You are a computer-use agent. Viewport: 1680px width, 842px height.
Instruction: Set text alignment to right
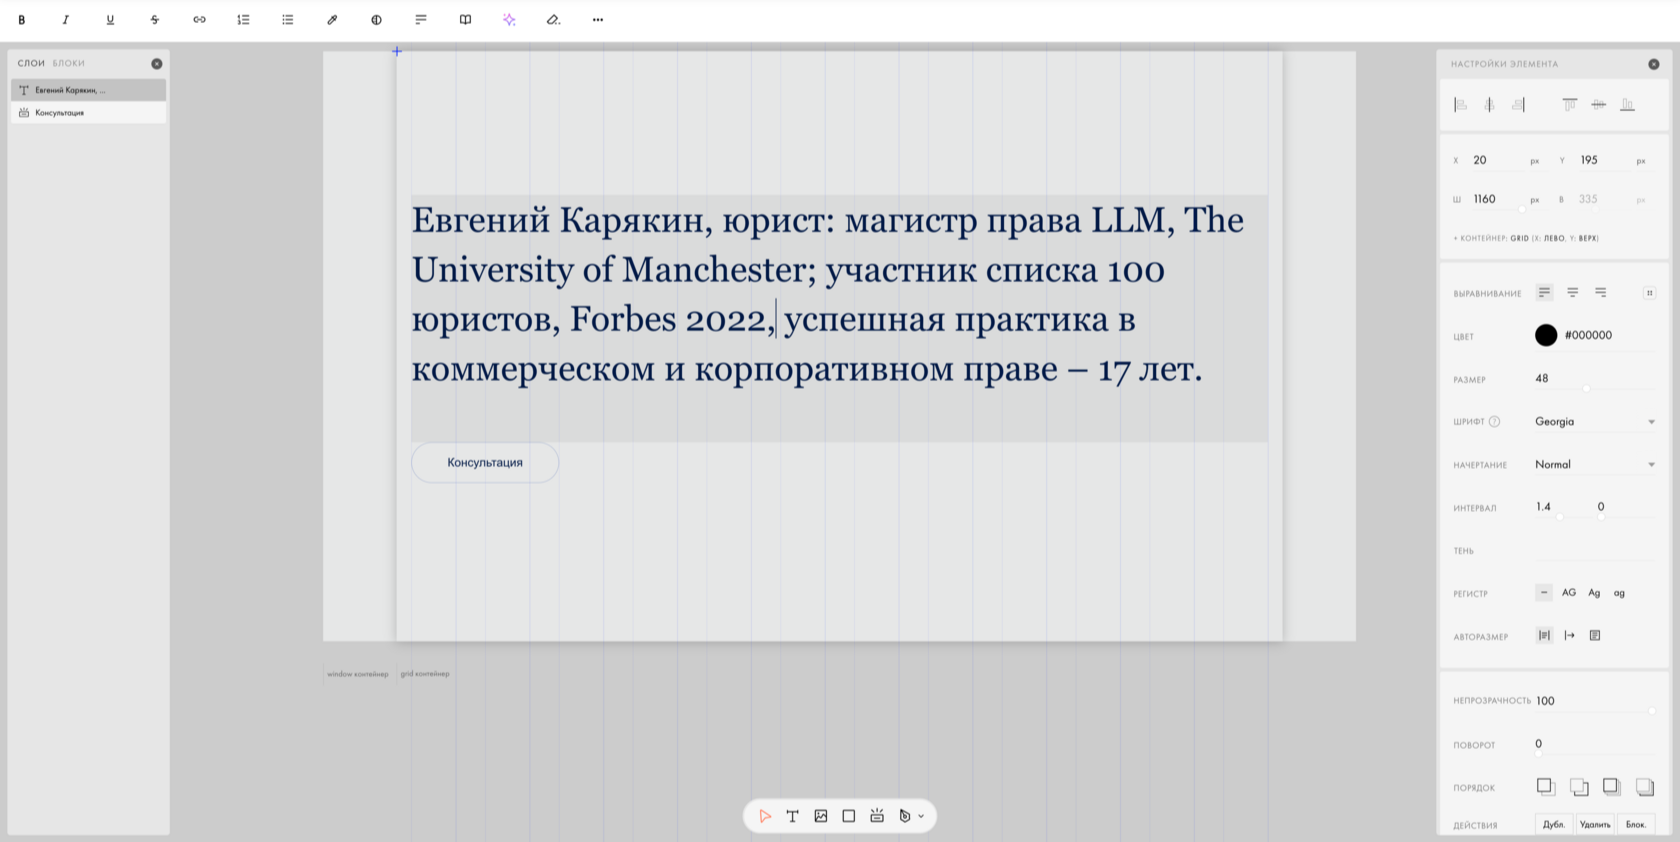click(1601, 293)
